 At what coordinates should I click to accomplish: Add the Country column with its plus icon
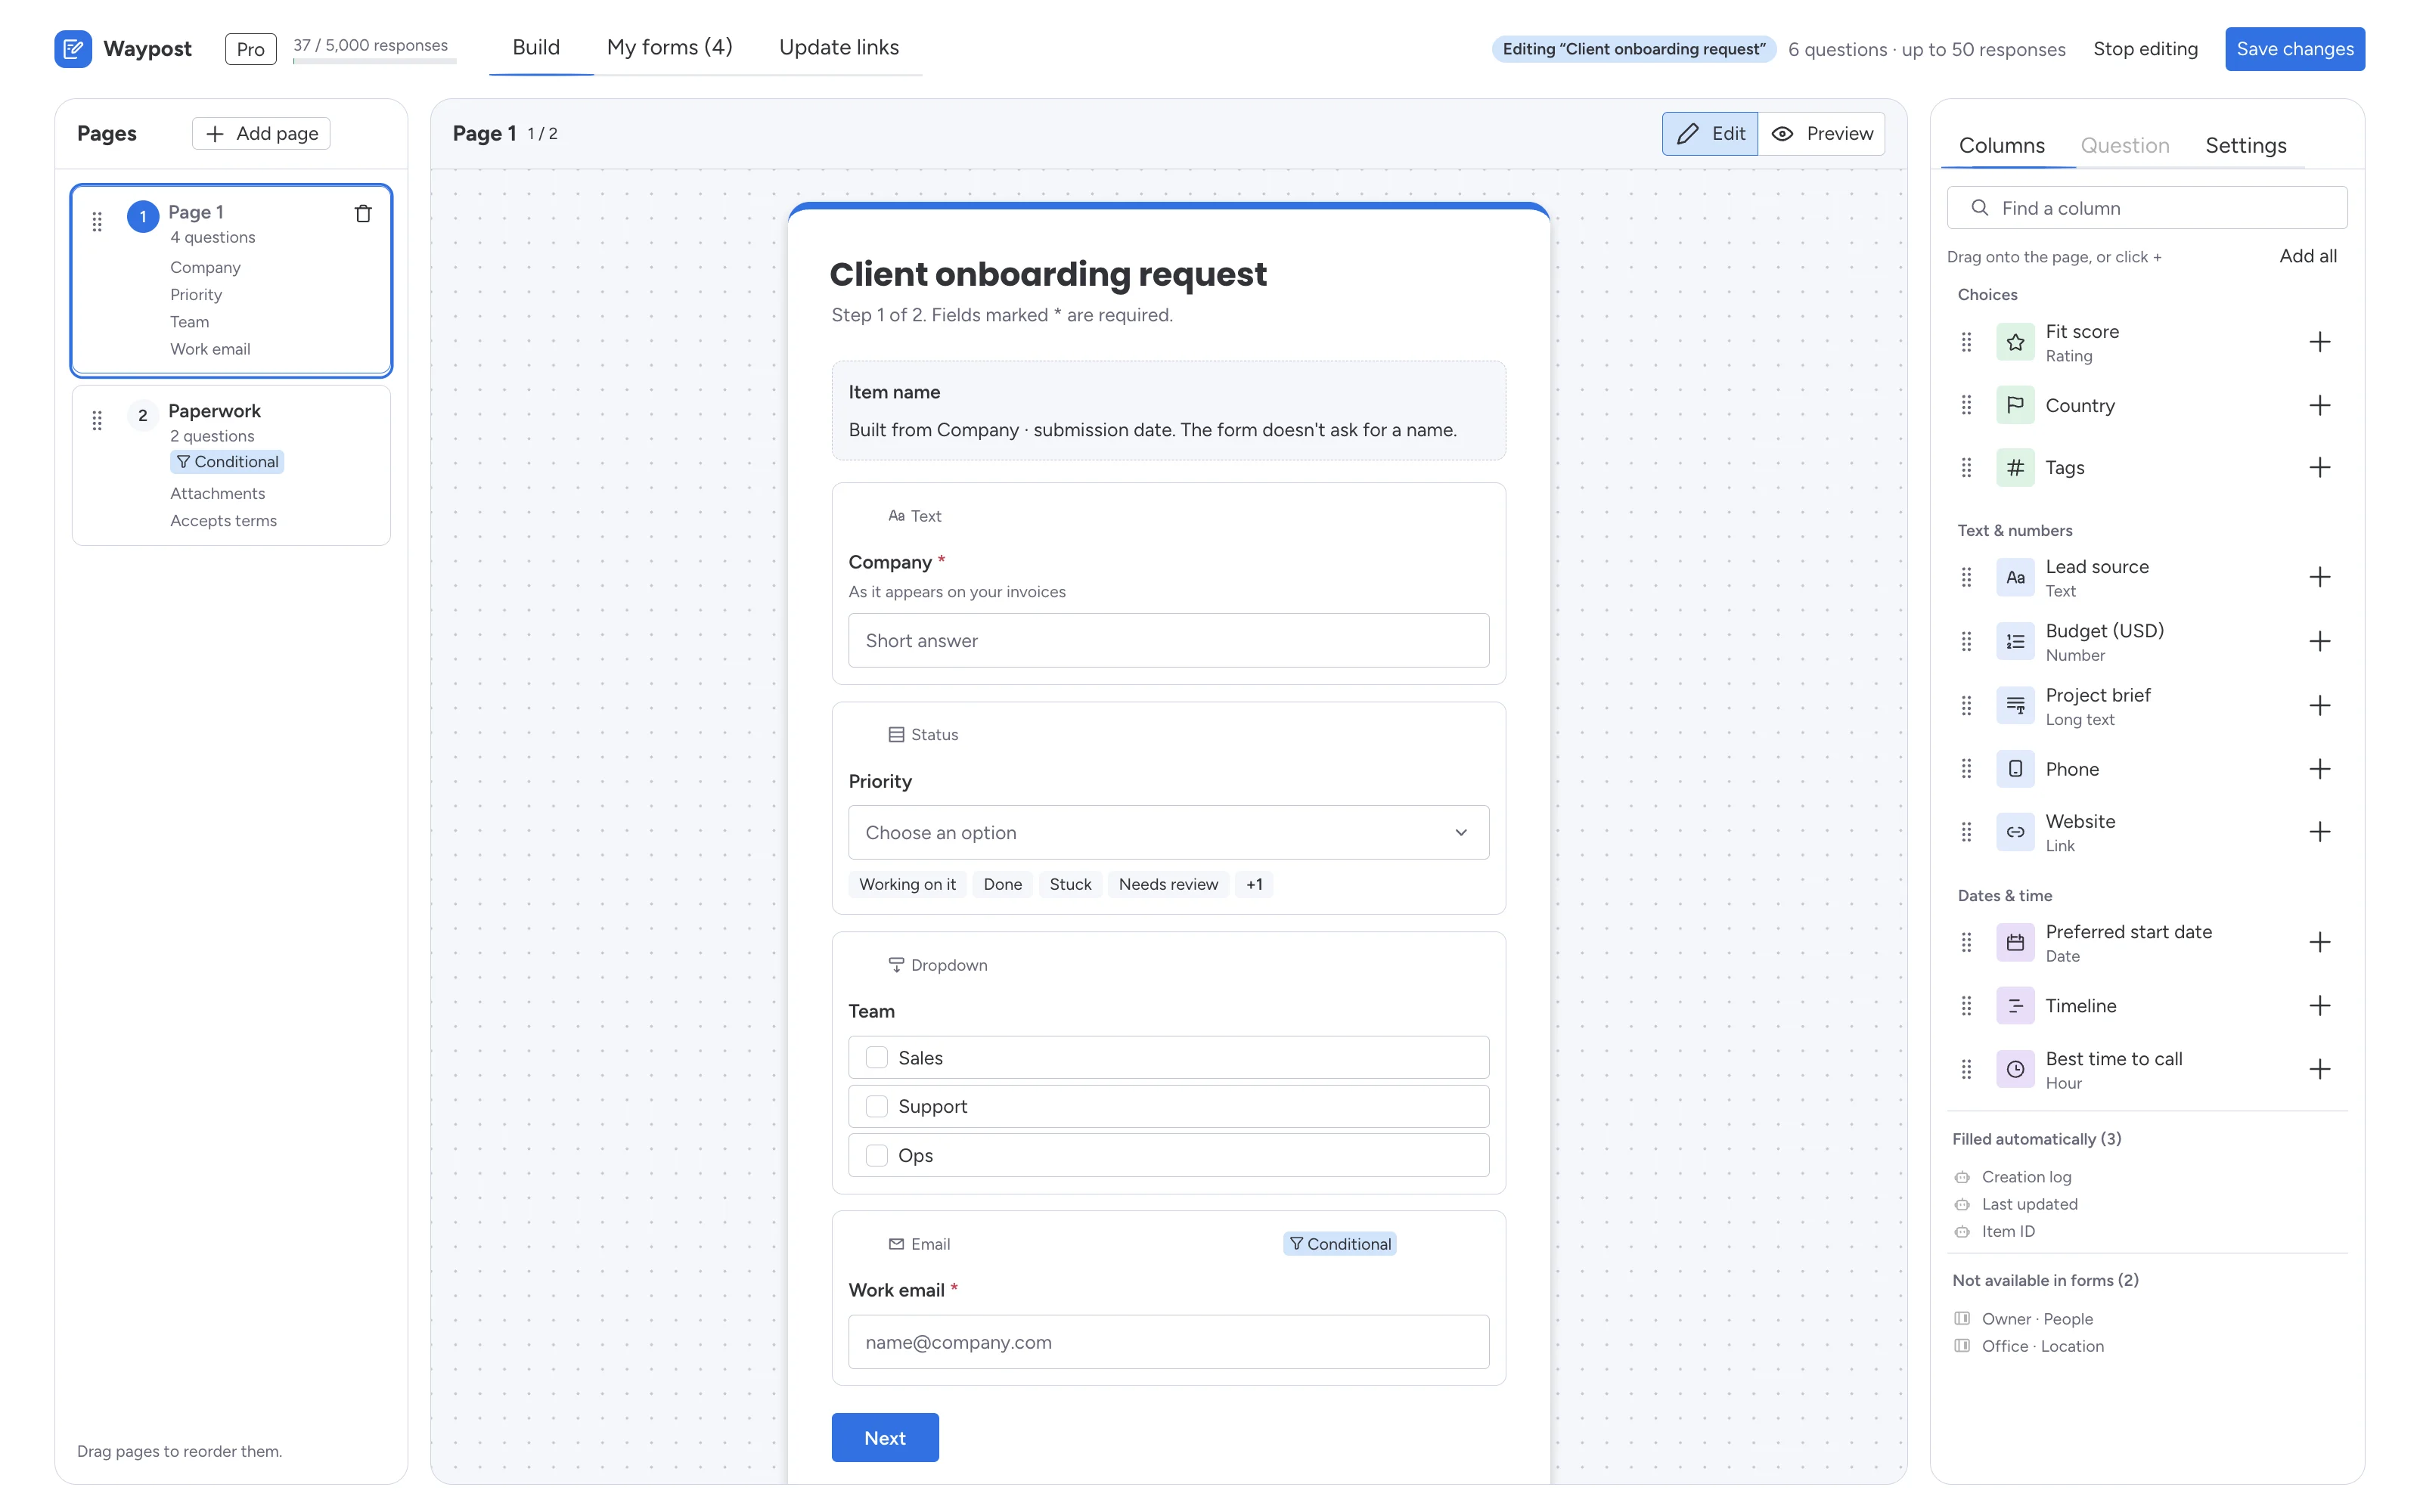[2320, 405]
